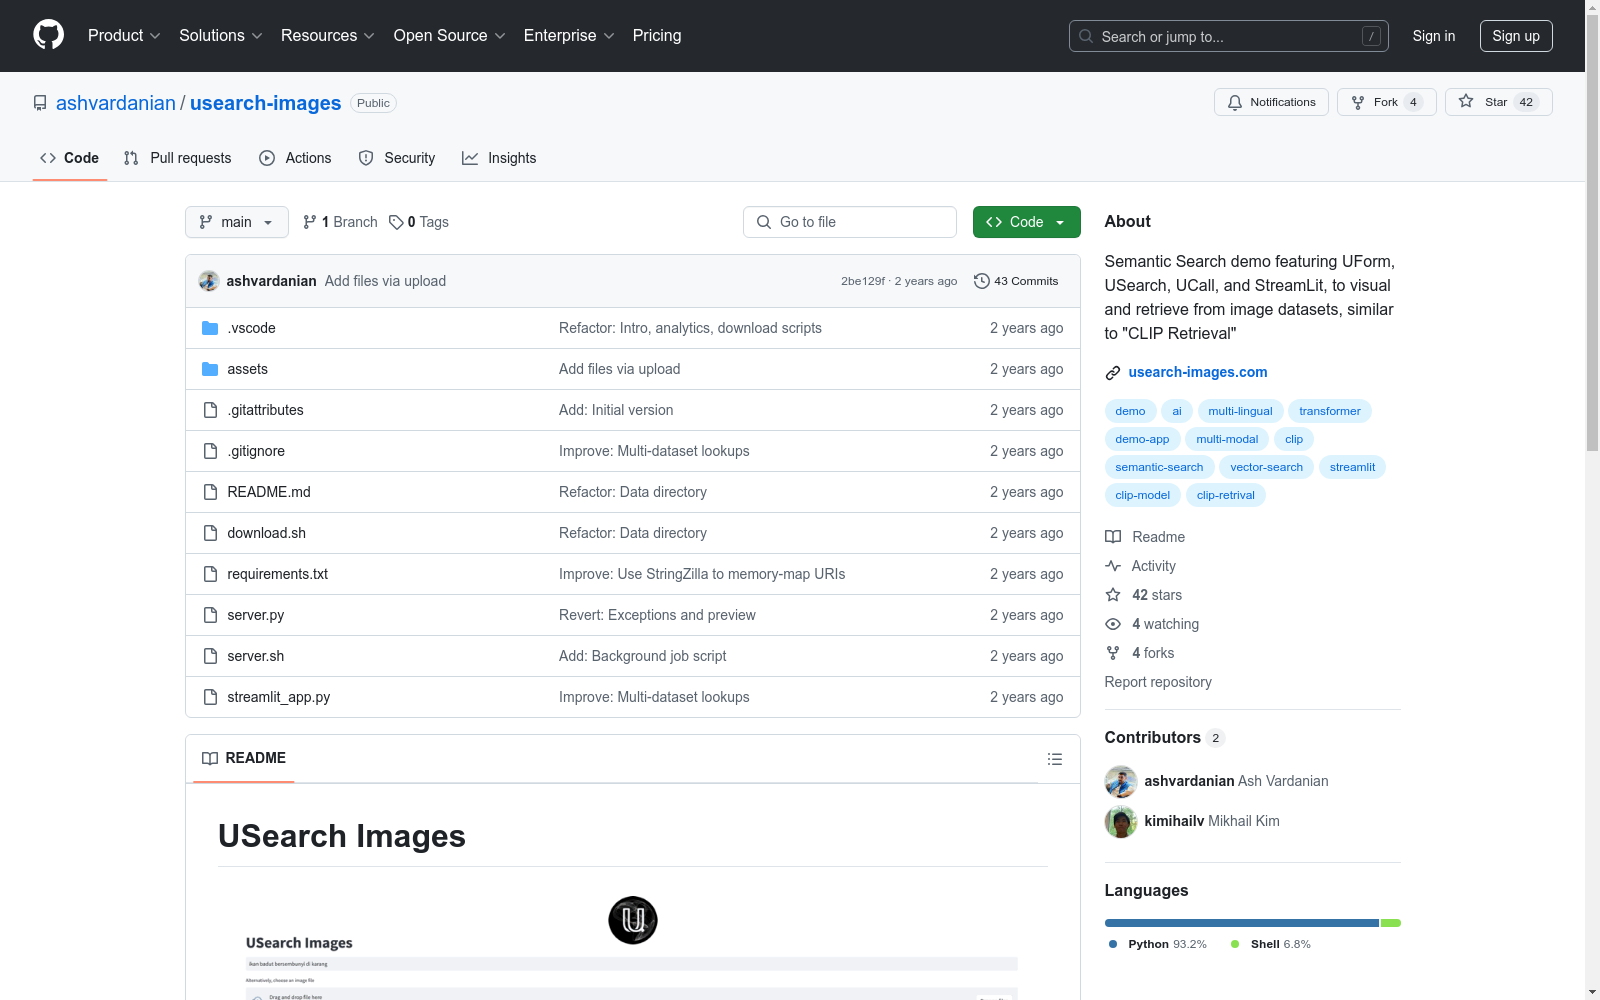Click the Search or jump to field
Image resolution: width=1600 pixels, height=1000 pixels.
click(1229, 36)
